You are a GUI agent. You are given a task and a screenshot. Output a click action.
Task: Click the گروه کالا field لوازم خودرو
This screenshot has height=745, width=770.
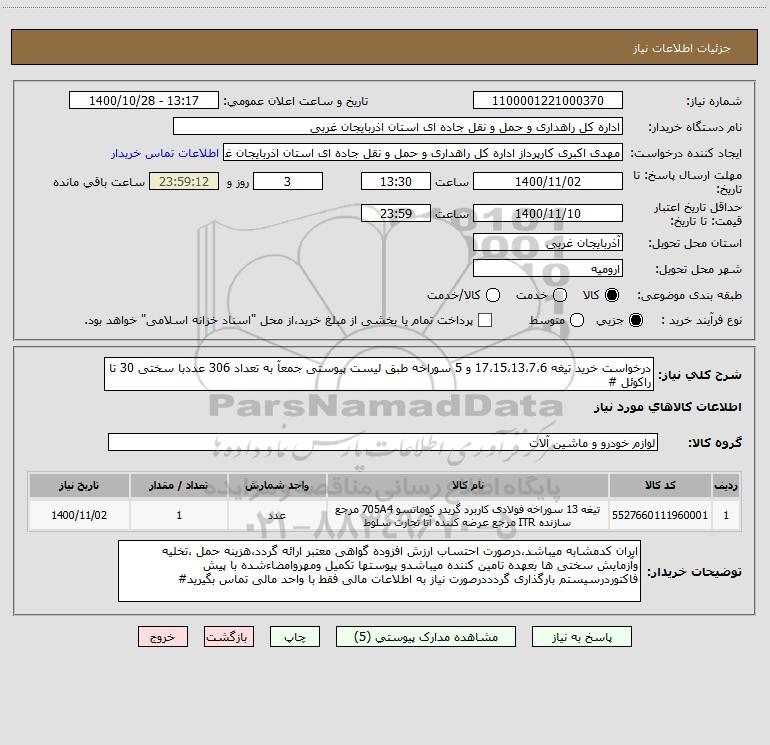(383, 442)
